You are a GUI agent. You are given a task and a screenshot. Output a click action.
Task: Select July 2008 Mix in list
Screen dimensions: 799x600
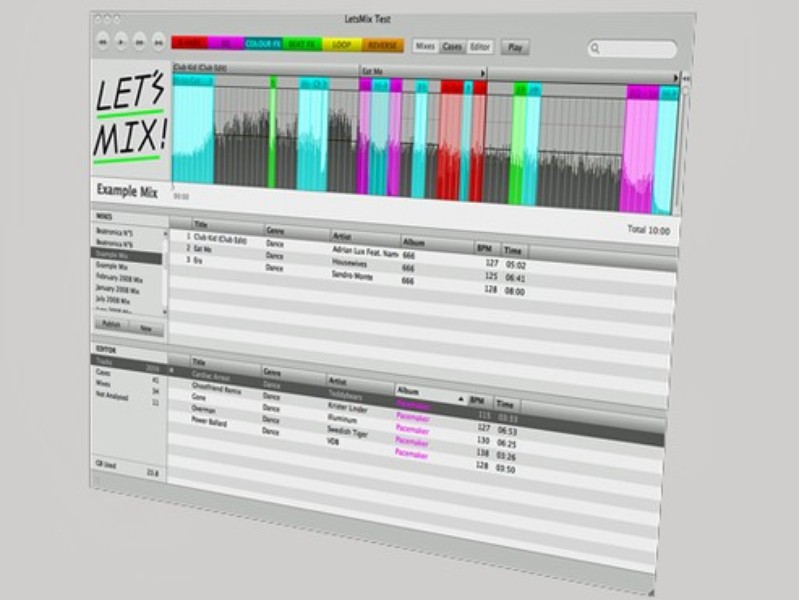[113, 300]
